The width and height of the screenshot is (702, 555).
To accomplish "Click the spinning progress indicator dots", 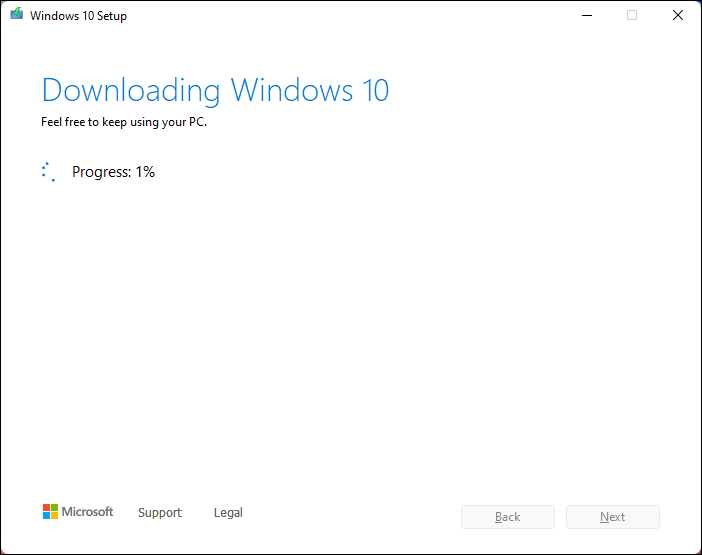I will 48,172.
